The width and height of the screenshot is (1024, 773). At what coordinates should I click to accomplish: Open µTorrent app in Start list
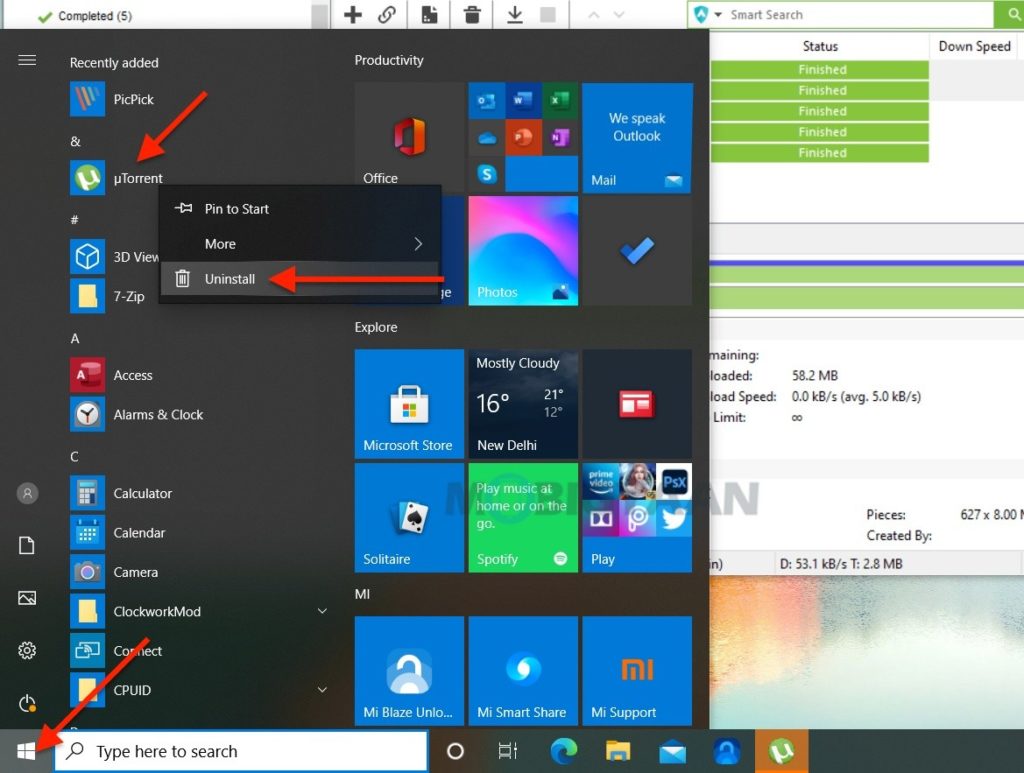117,178
